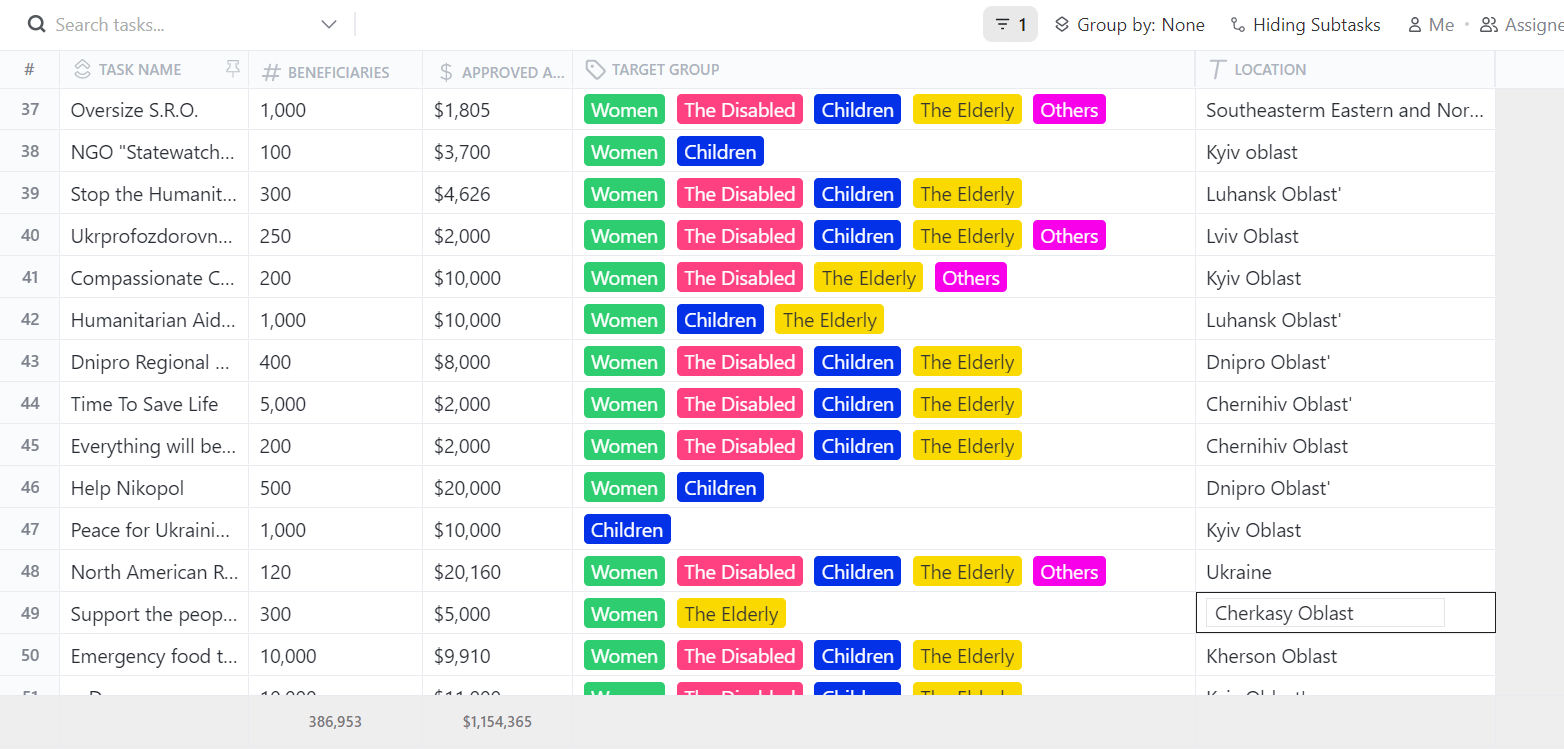Click the Task Name column layers icon

(x=82, y=69)
